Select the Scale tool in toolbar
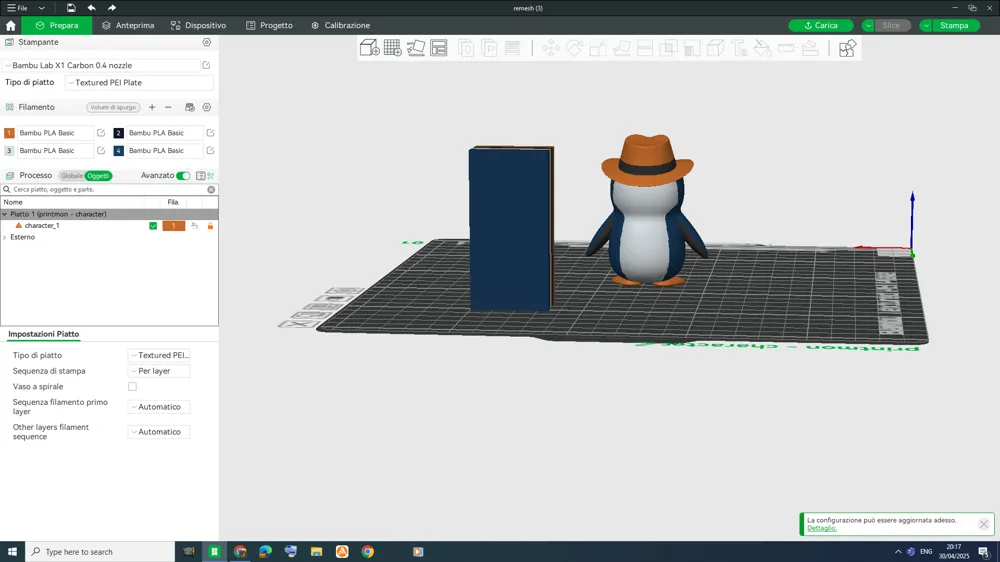1000x562 pixels. tap(598, 48)
